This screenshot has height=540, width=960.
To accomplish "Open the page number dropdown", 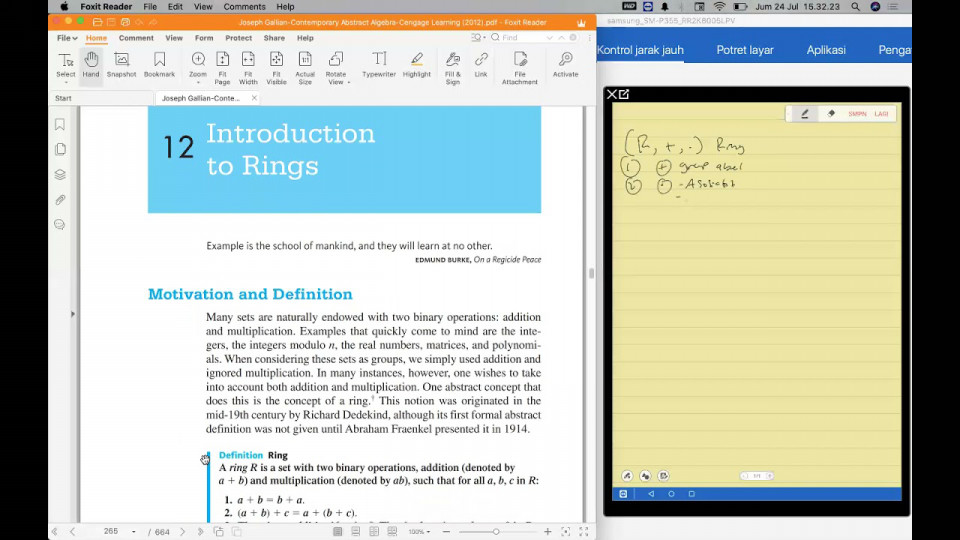I will coord(133,531).
